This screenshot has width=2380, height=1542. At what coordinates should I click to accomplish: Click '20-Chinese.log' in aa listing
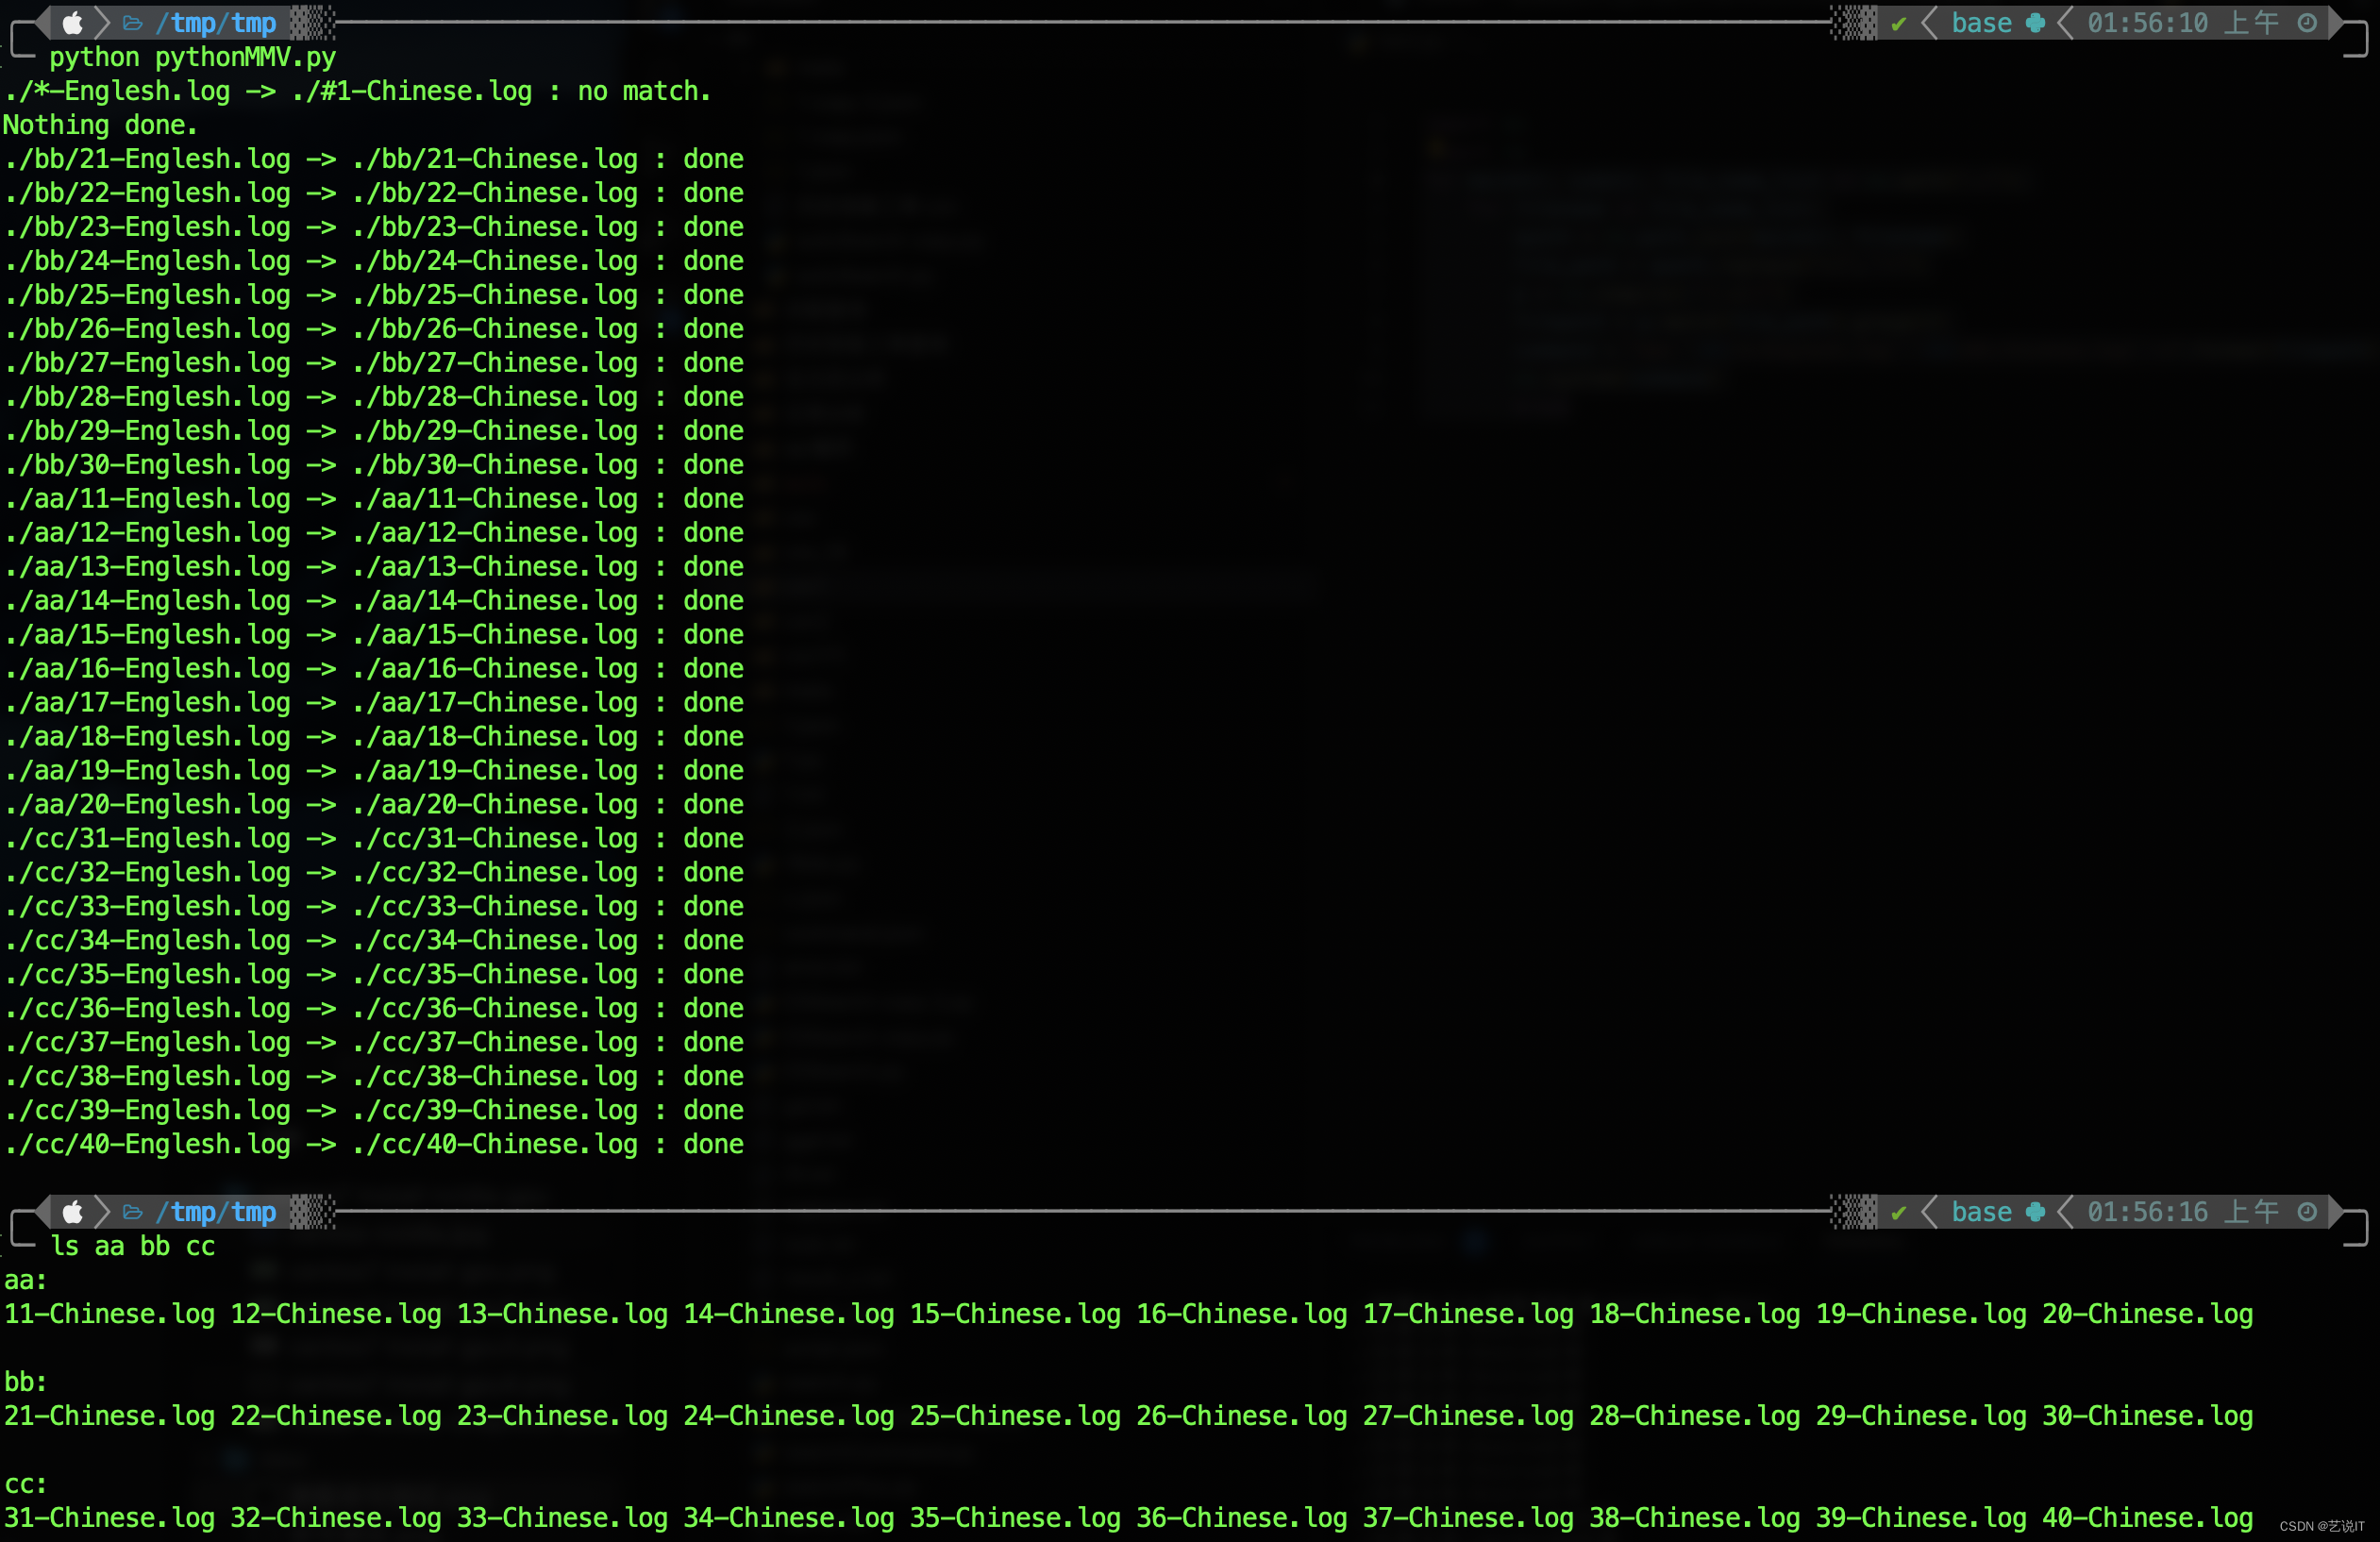point(2147,1314)
